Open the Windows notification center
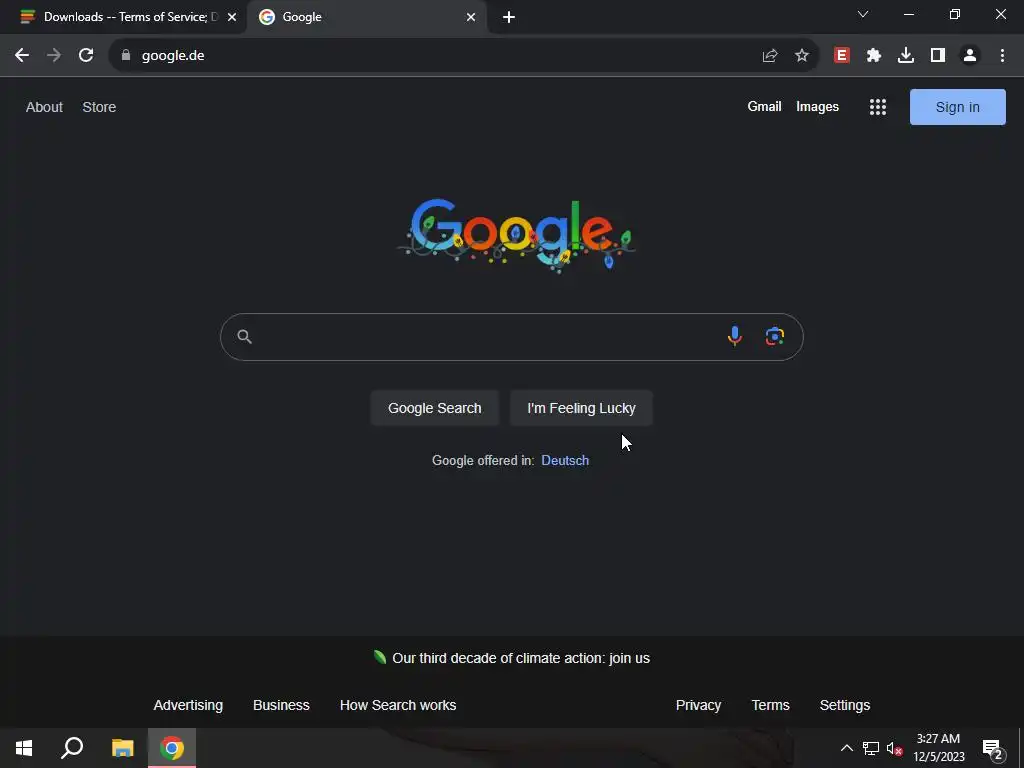 click(992, 748)
